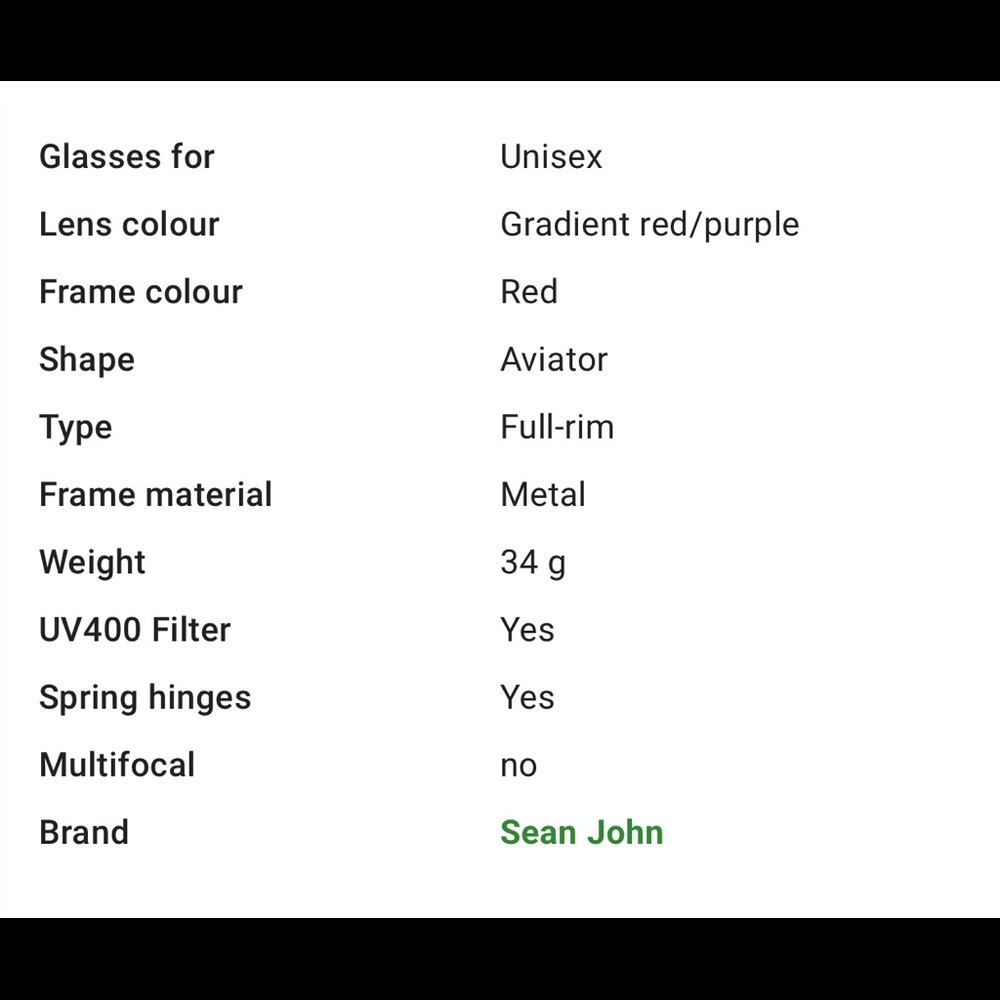Viewport: 1000px width, 1000px height.
Task: Select the Glasses for label
Action: click(126, 157)
